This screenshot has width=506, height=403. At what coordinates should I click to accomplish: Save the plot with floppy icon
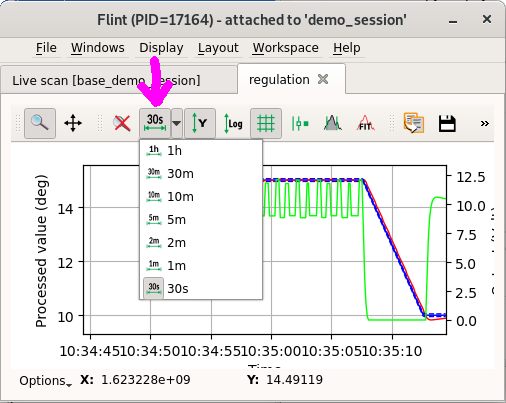click(447, 123)
